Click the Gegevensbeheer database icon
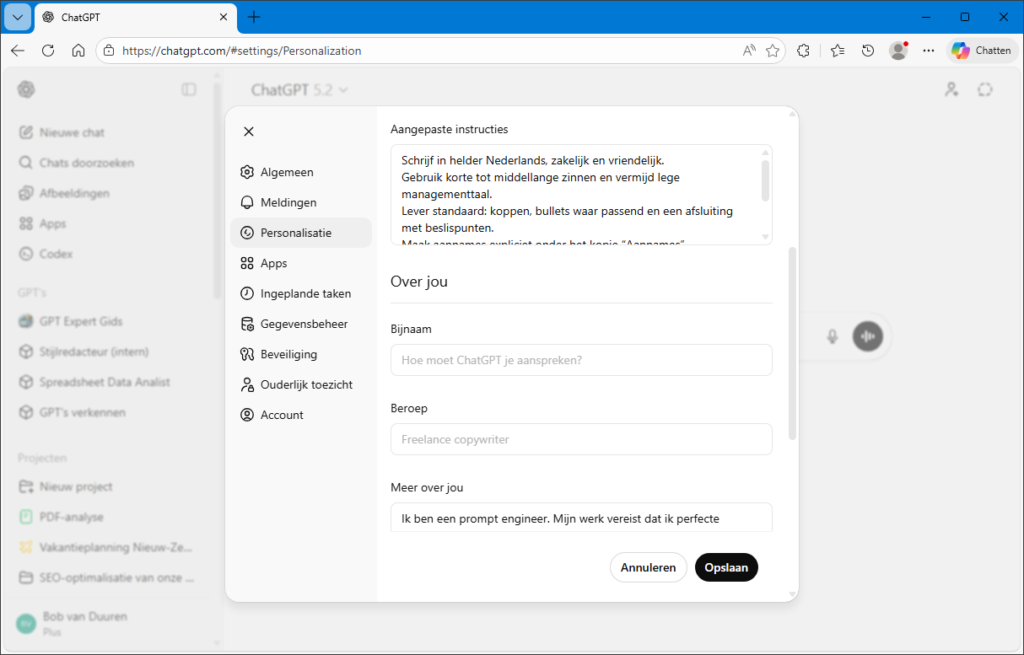Image resolution: width=1024 pixels, height=655 pixels. (247, 324)
